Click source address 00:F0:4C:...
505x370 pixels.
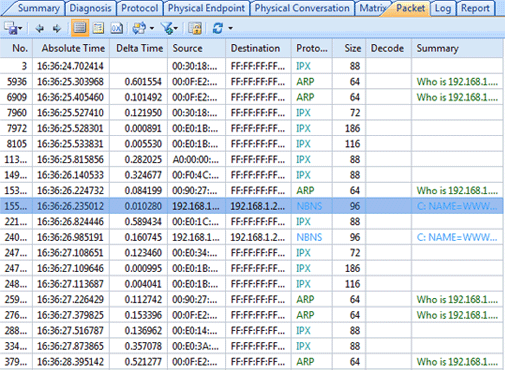click(195, 175)
